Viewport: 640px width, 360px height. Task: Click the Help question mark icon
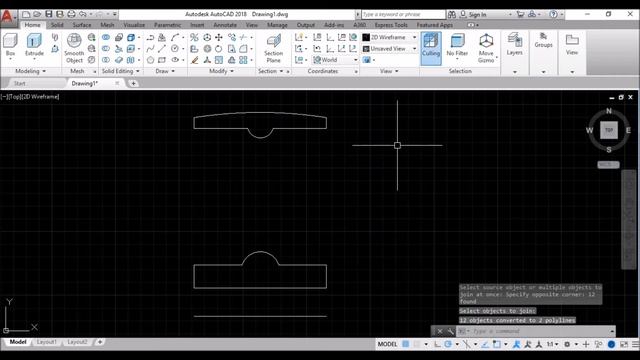pyautogui.click(x=553, y=14)
